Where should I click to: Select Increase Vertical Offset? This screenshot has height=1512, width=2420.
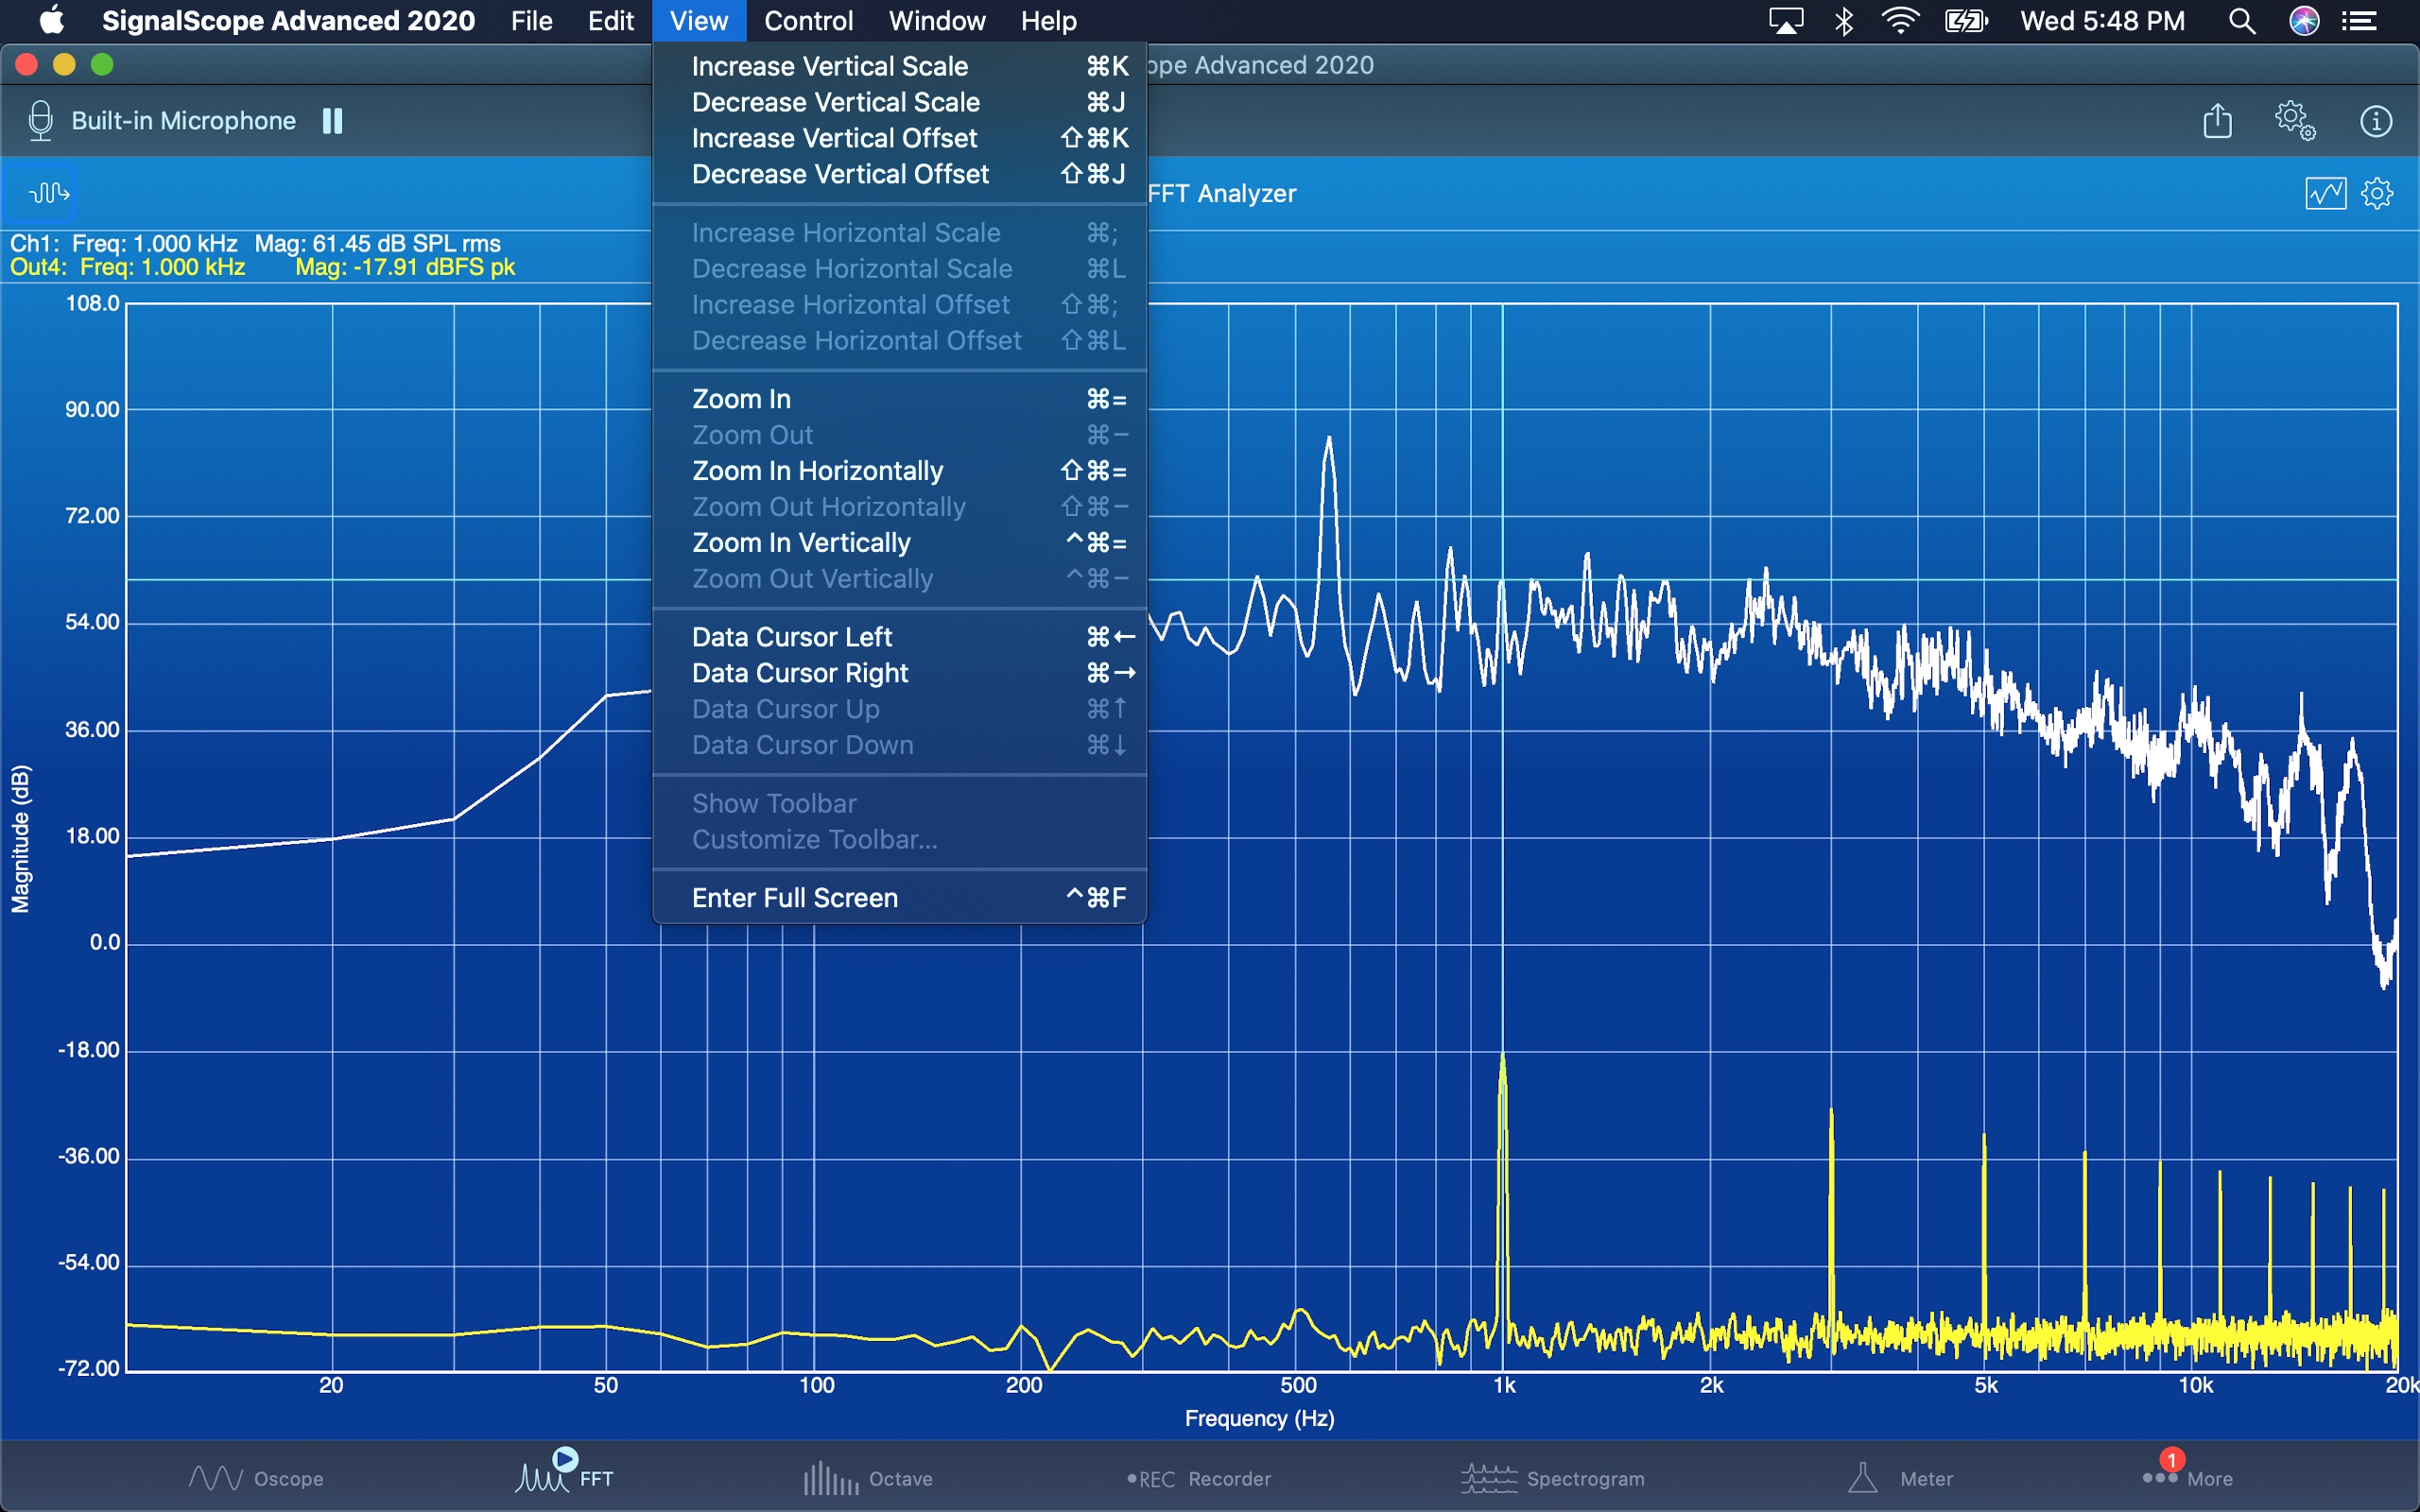[x=899, y=138]
